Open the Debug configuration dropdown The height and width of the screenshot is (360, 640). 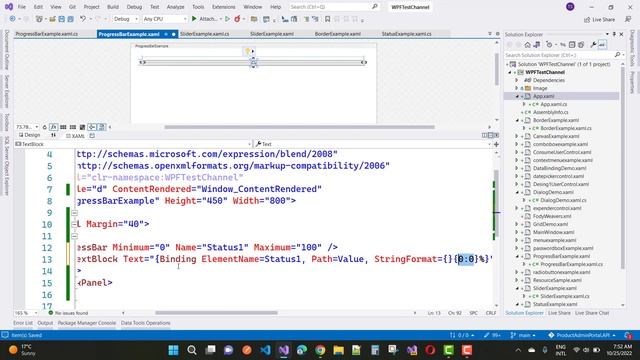click(x=126, y=19)
